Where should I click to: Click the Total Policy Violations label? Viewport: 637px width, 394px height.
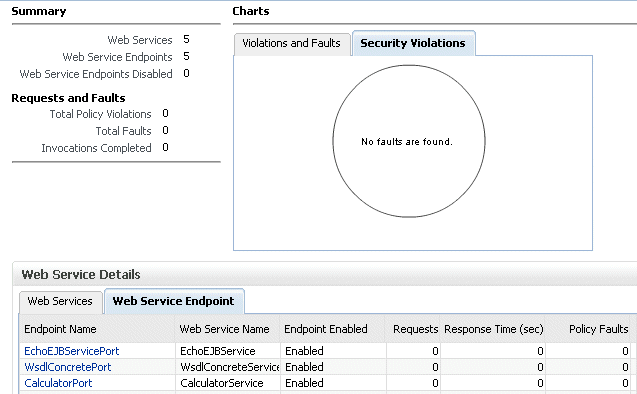[100, 114]
